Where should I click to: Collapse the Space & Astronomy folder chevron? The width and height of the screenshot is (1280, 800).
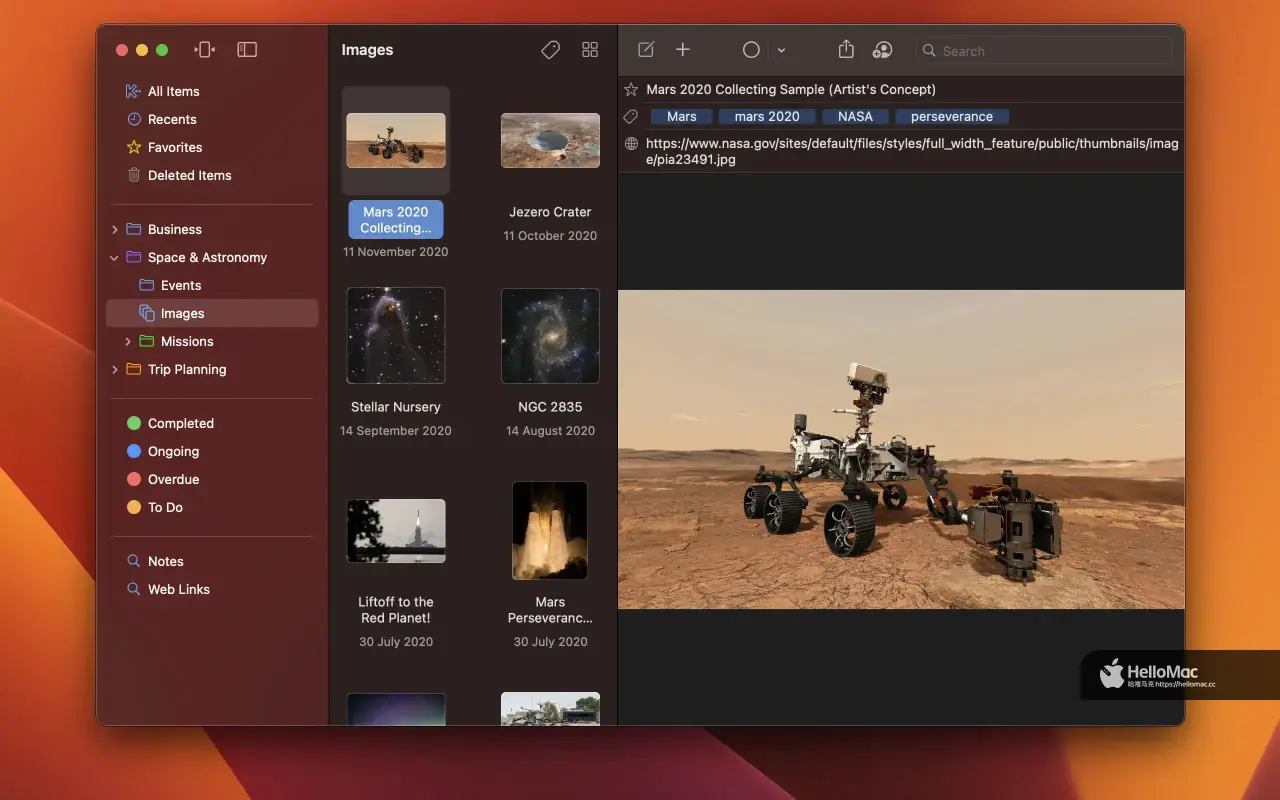[114, 257]
